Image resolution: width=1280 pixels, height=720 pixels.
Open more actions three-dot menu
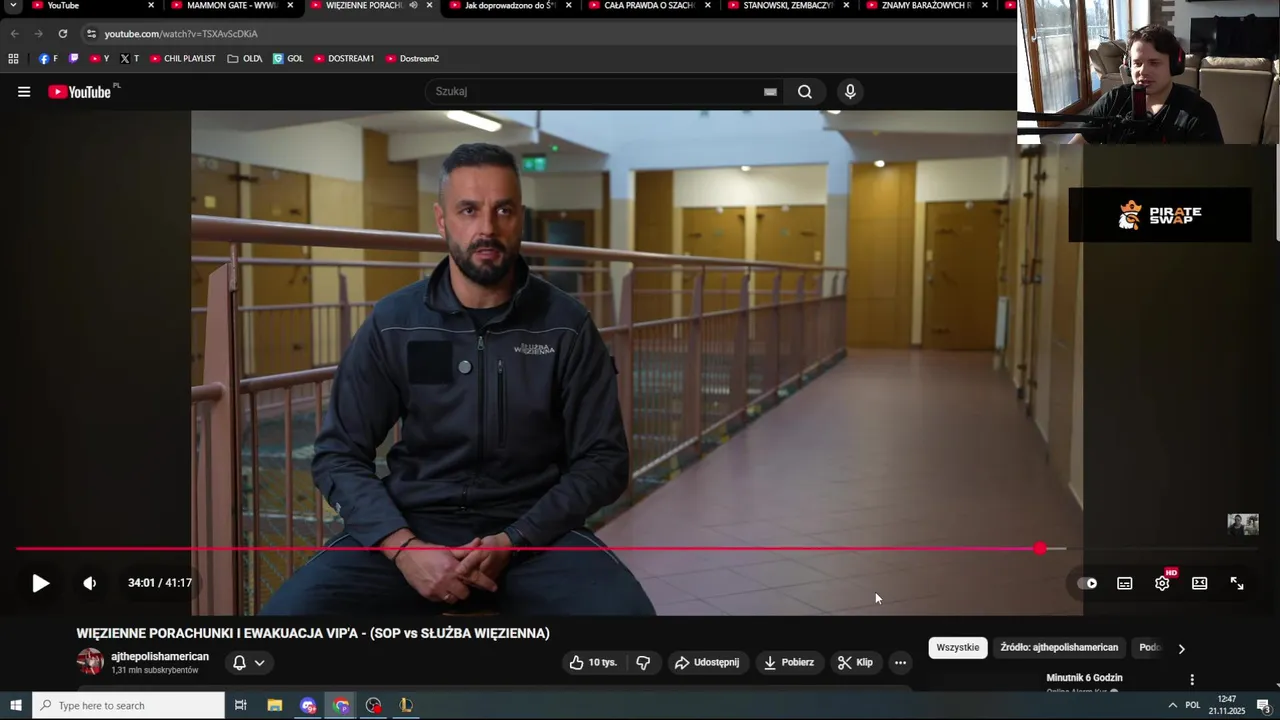click(900, 662)
